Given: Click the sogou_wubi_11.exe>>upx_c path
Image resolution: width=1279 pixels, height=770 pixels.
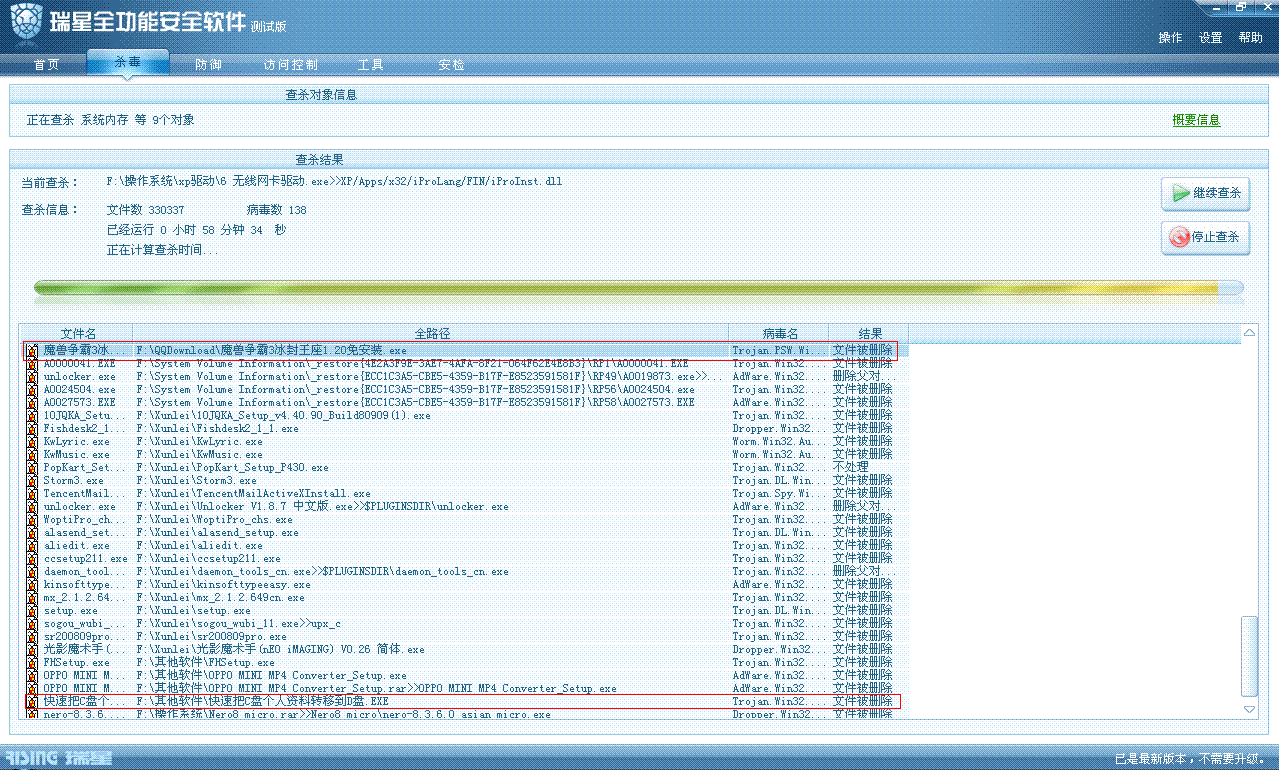Looking at the screenshot, I should [x=238, y=624].
